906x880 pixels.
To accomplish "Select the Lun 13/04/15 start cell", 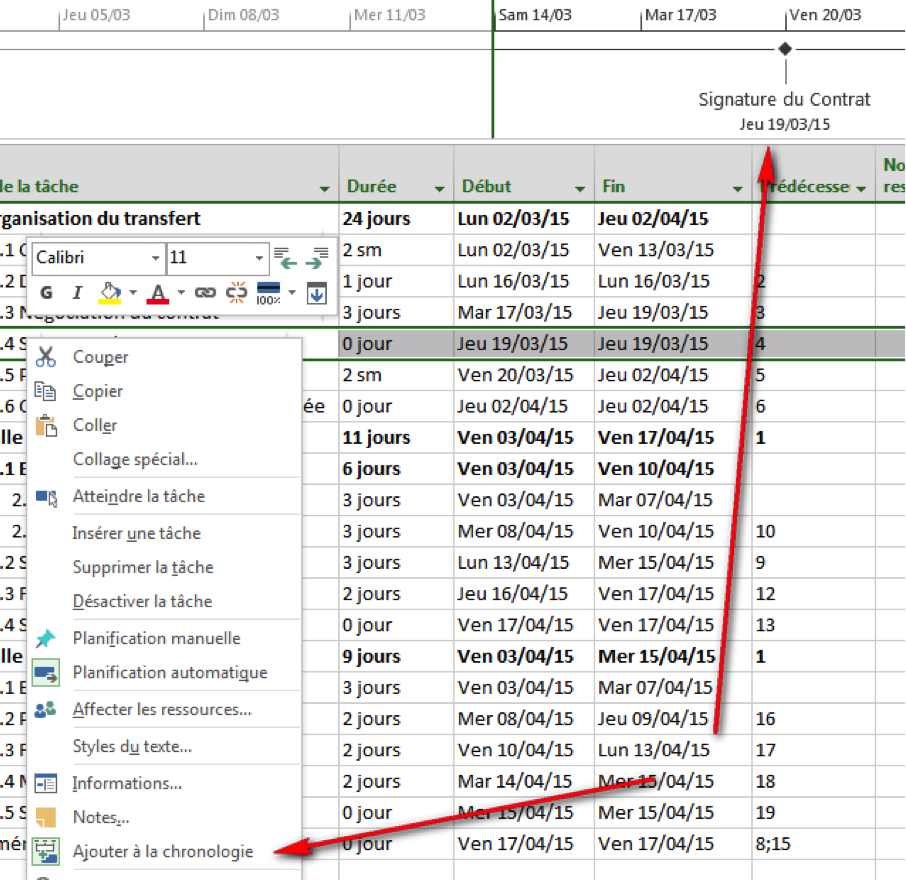I will 524,562.
